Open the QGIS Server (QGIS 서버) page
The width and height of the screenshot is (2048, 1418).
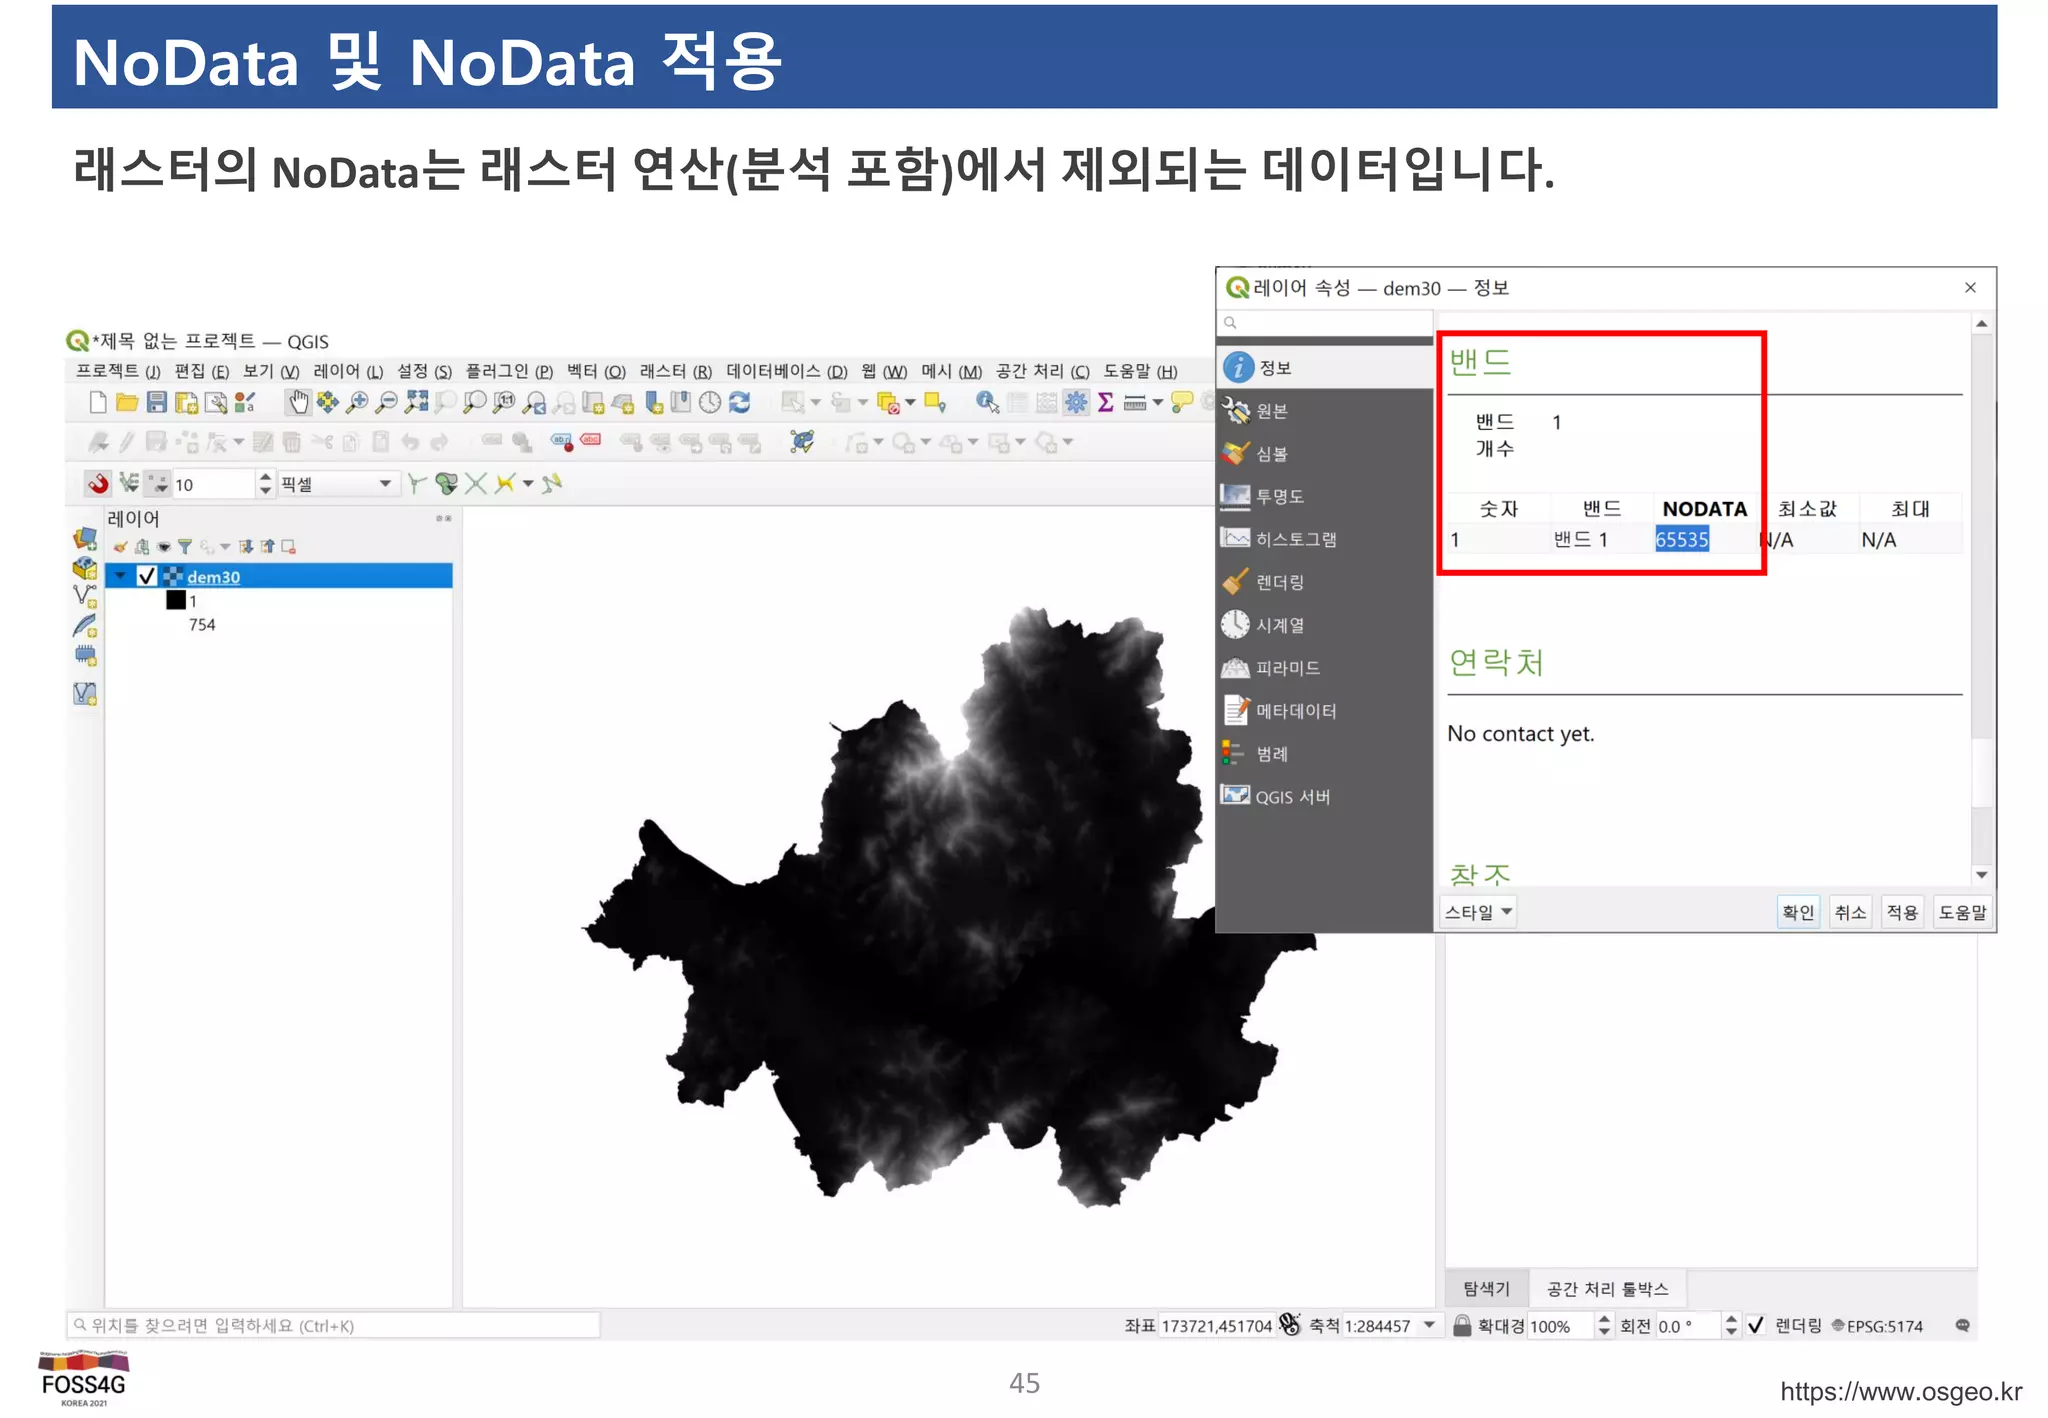[x=1325, y=797]
